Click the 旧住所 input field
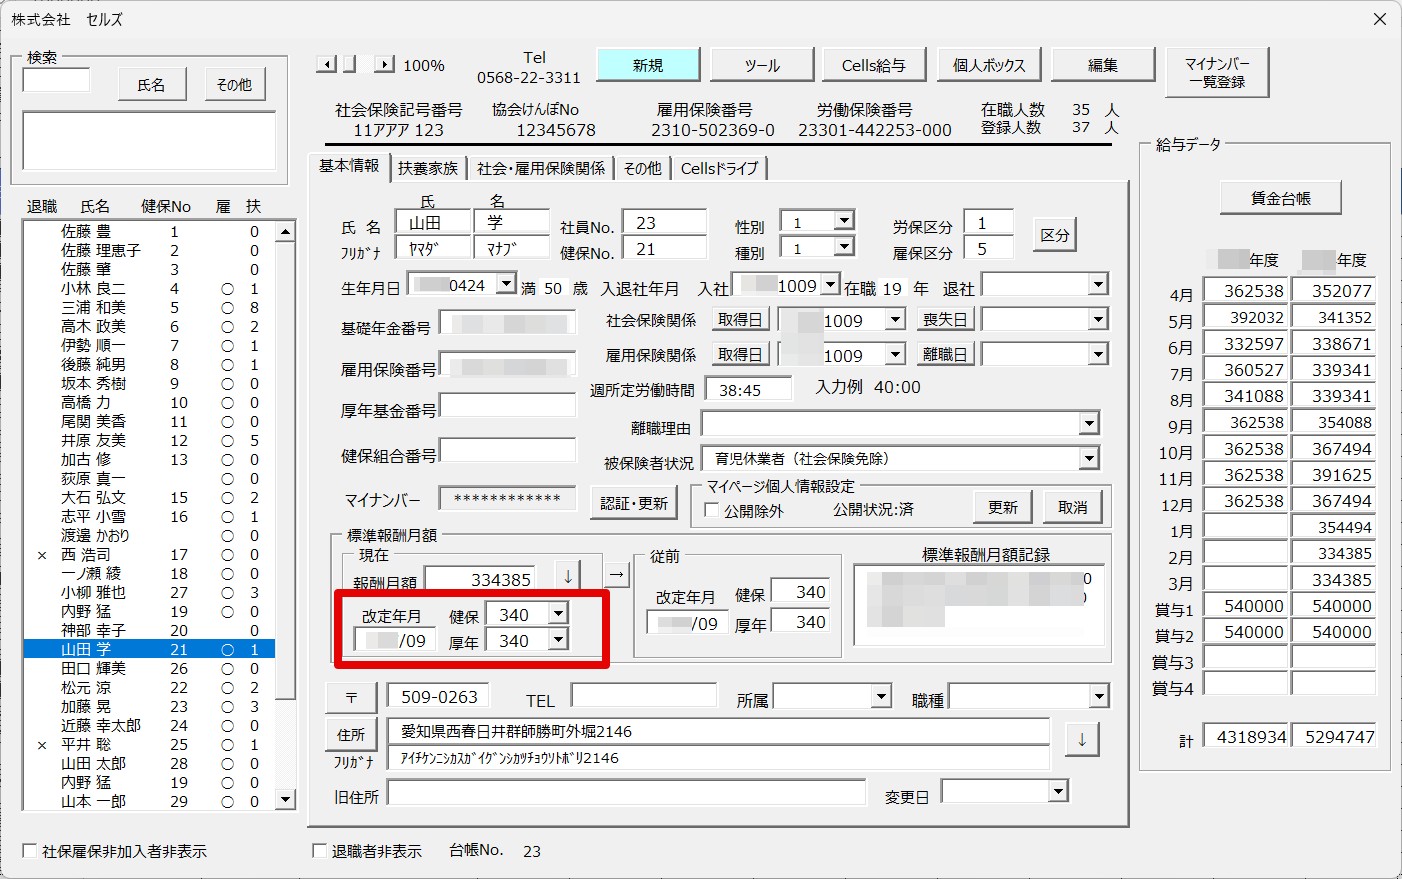The image size is (1402, 879). click(x=626, y=793)
